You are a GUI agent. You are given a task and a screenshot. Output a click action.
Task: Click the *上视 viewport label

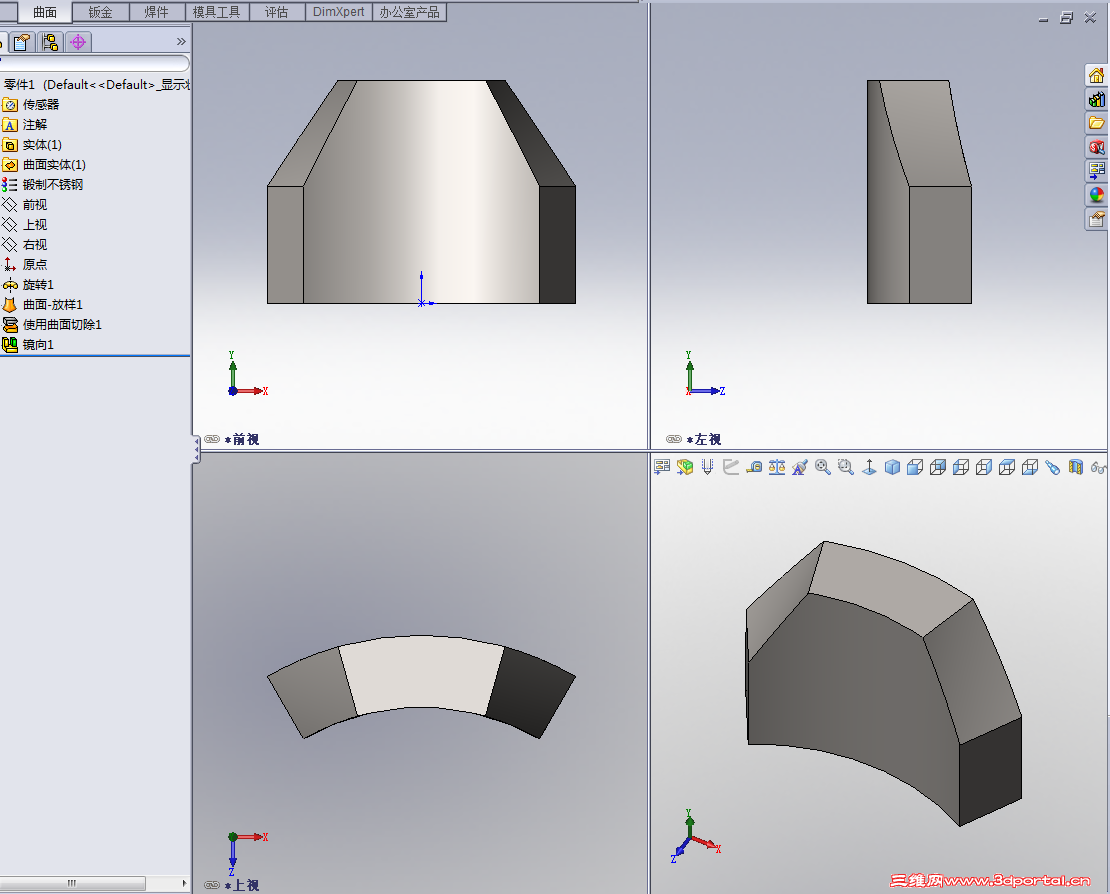[242, 886]
